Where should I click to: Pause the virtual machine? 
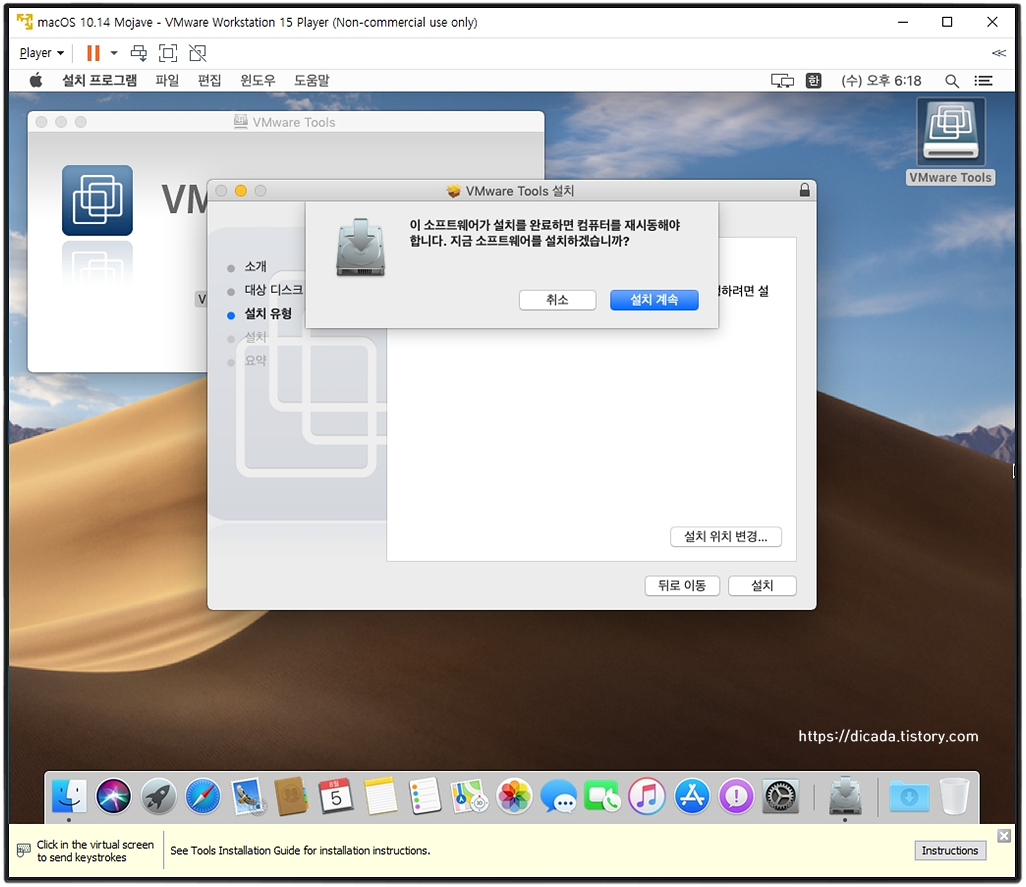click(x=94, y=53)
